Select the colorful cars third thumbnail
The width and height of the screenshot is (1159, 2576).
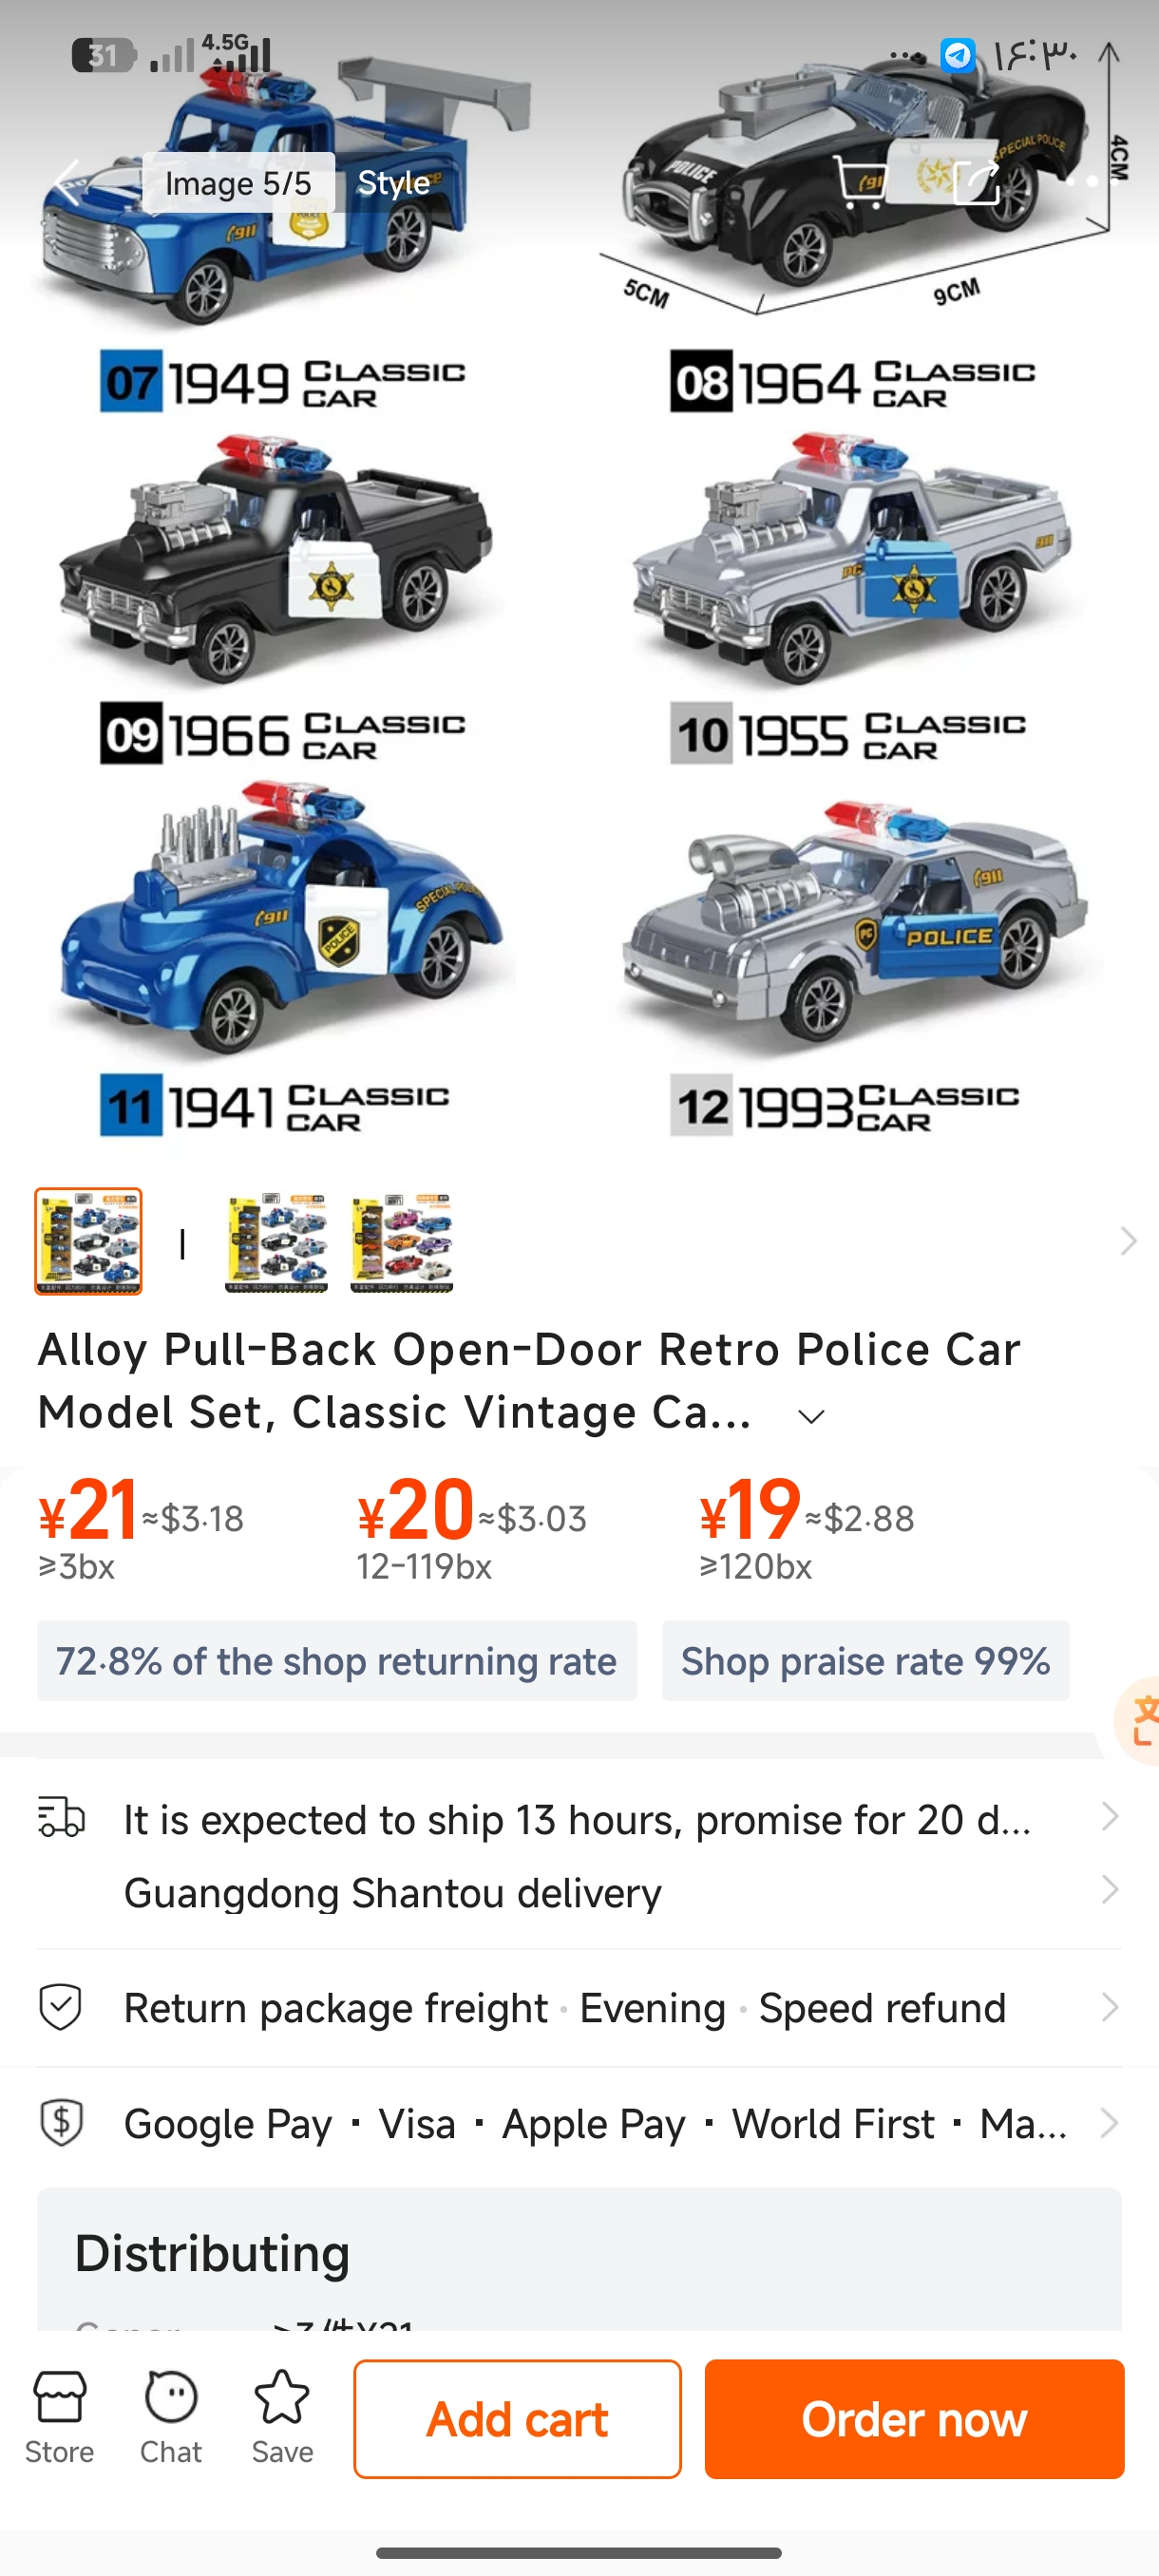pos(402,1241)
